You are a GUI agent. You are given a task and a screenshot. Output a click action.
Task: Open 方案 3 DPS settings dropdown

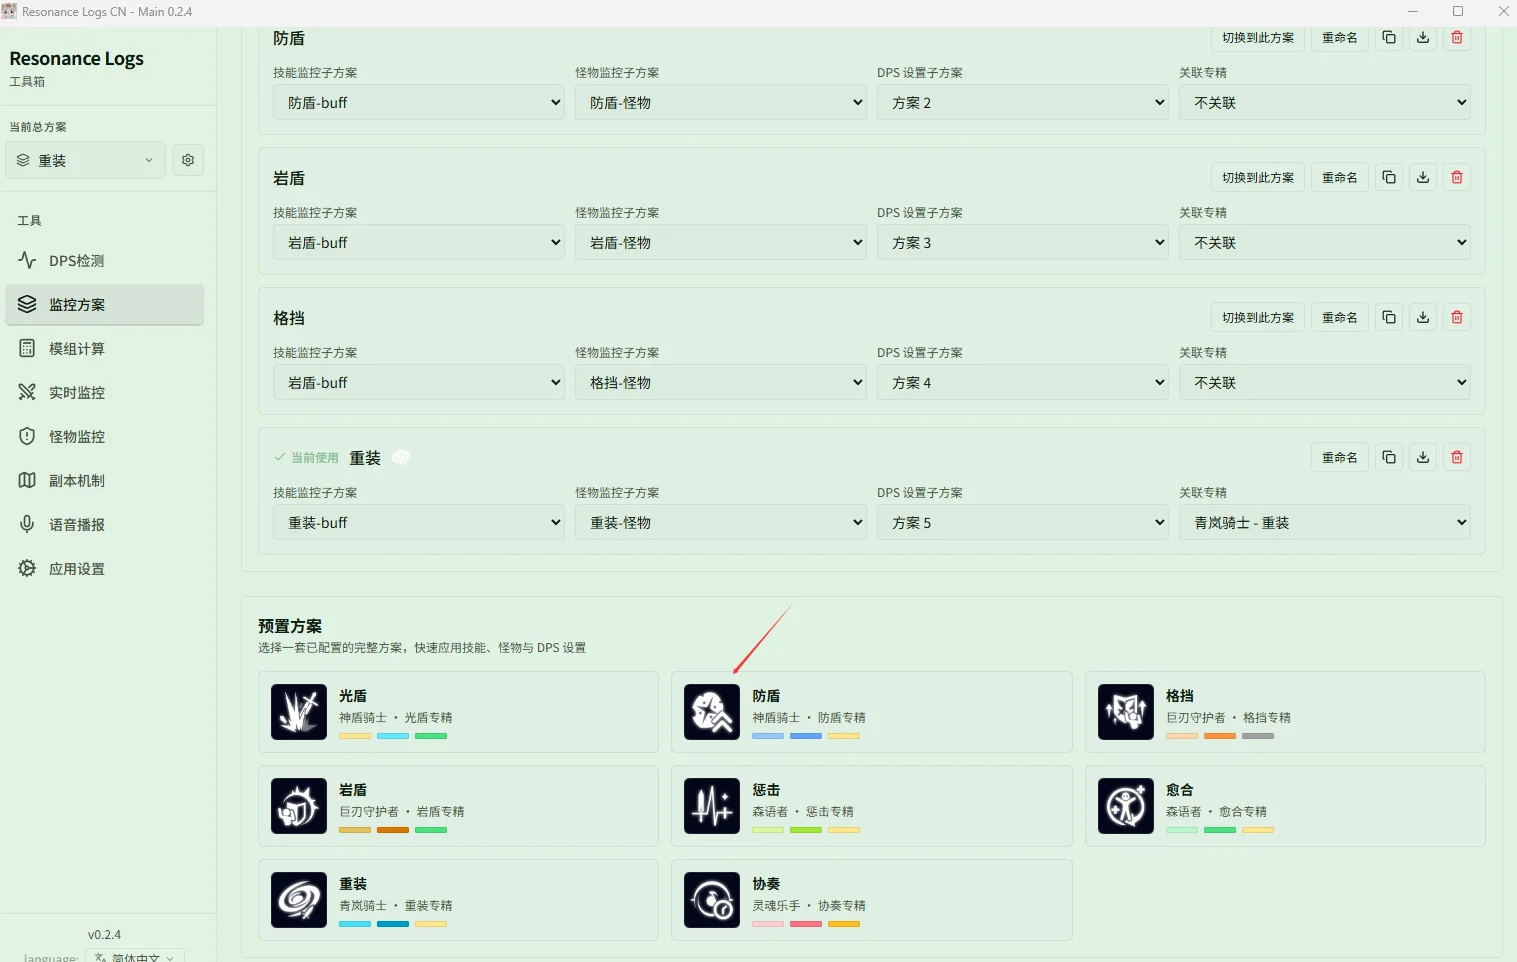(x=1023, y=242)
